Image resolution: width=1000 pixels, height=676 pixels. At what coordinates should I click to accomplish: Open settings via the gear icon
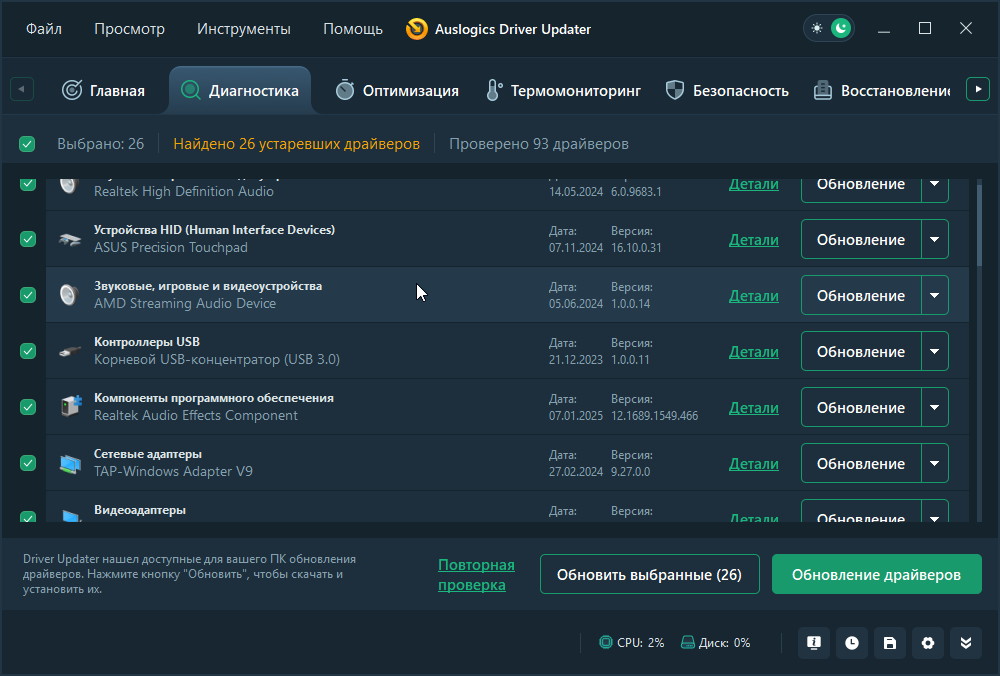coord(928,643)
